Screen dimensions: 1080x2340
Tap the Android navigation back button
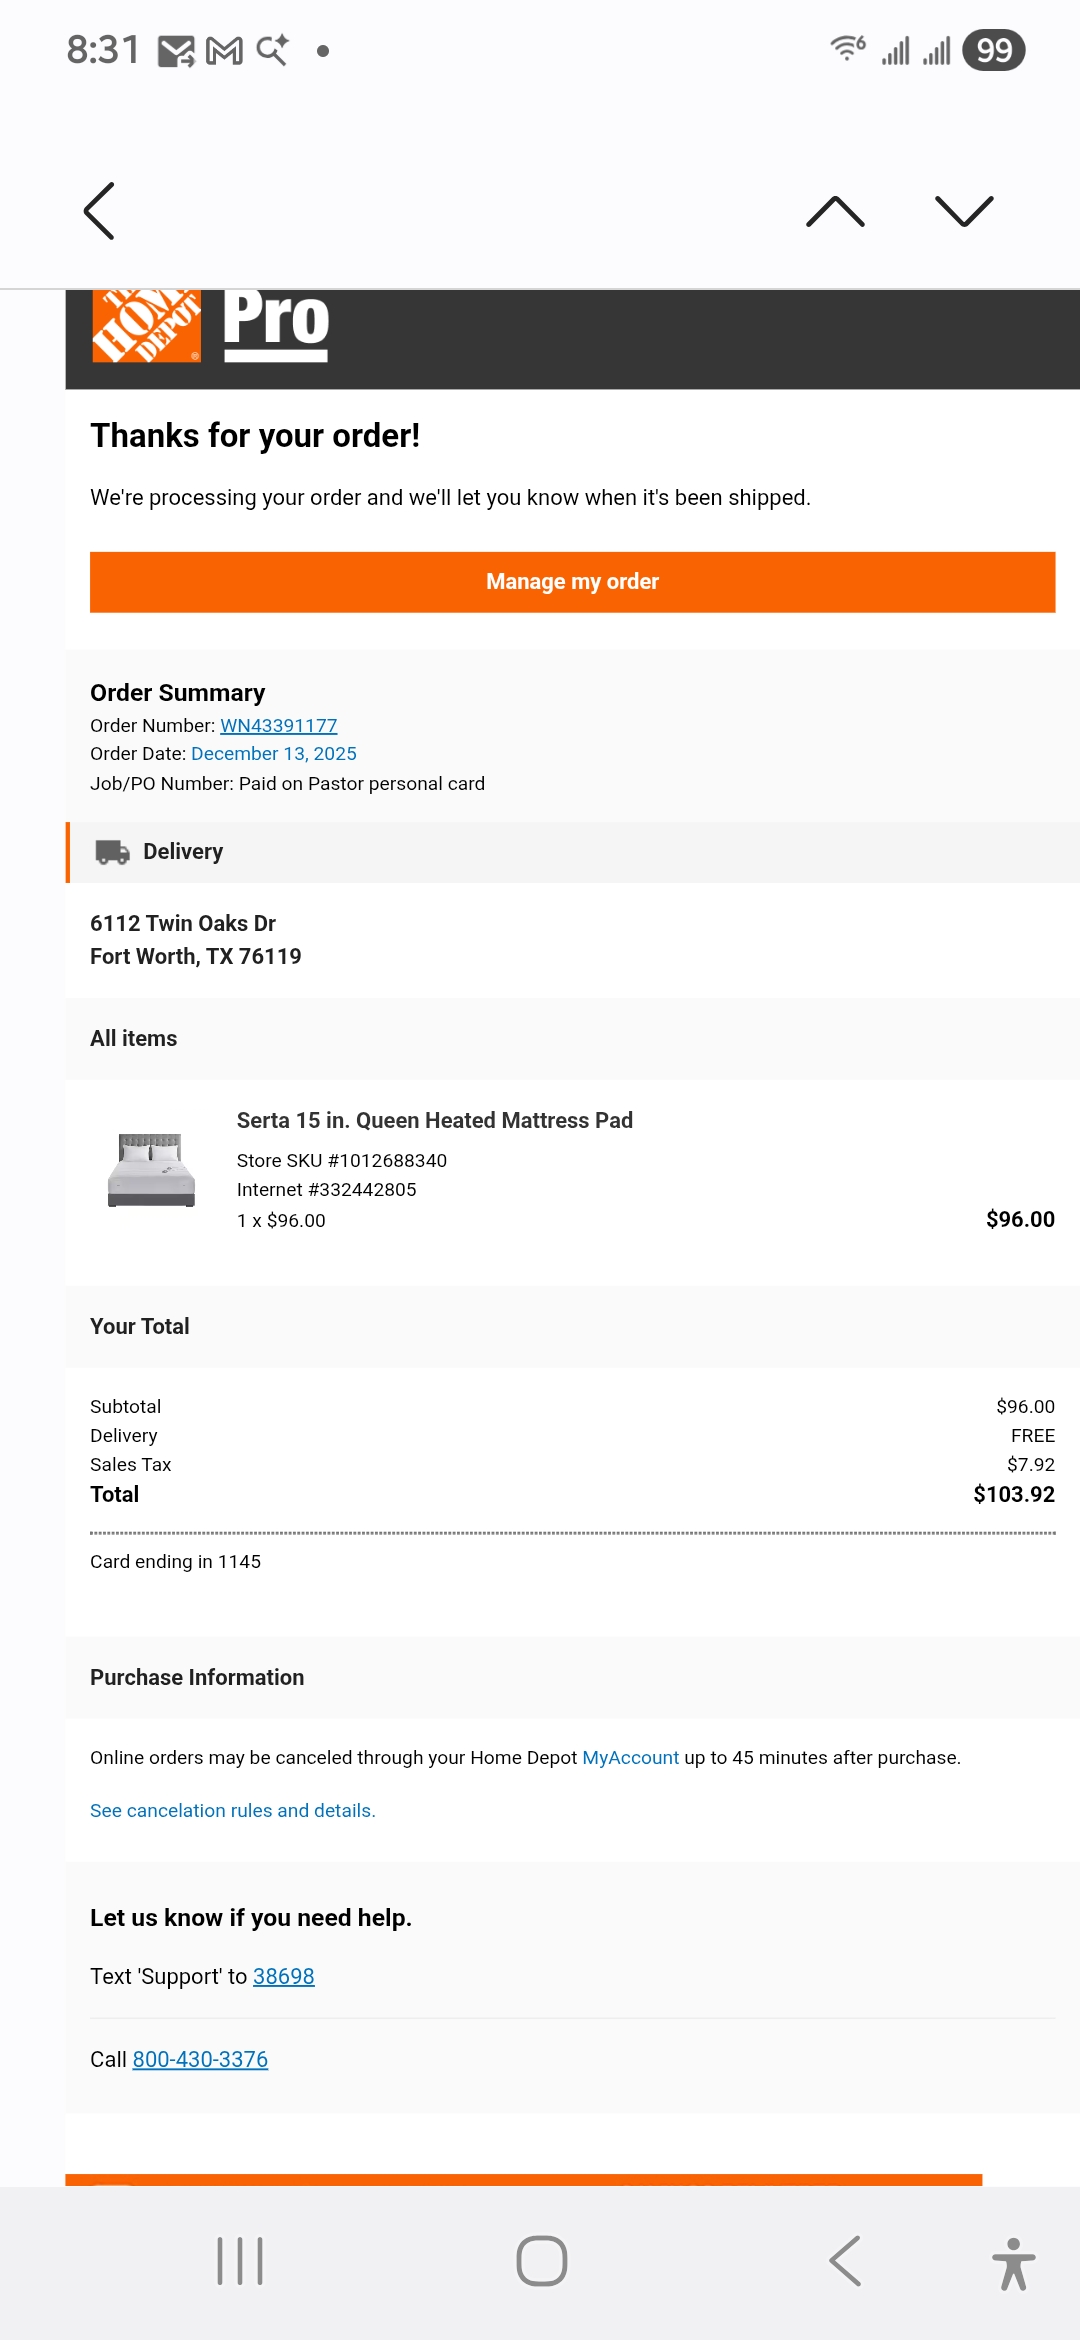click(845, 2261)
